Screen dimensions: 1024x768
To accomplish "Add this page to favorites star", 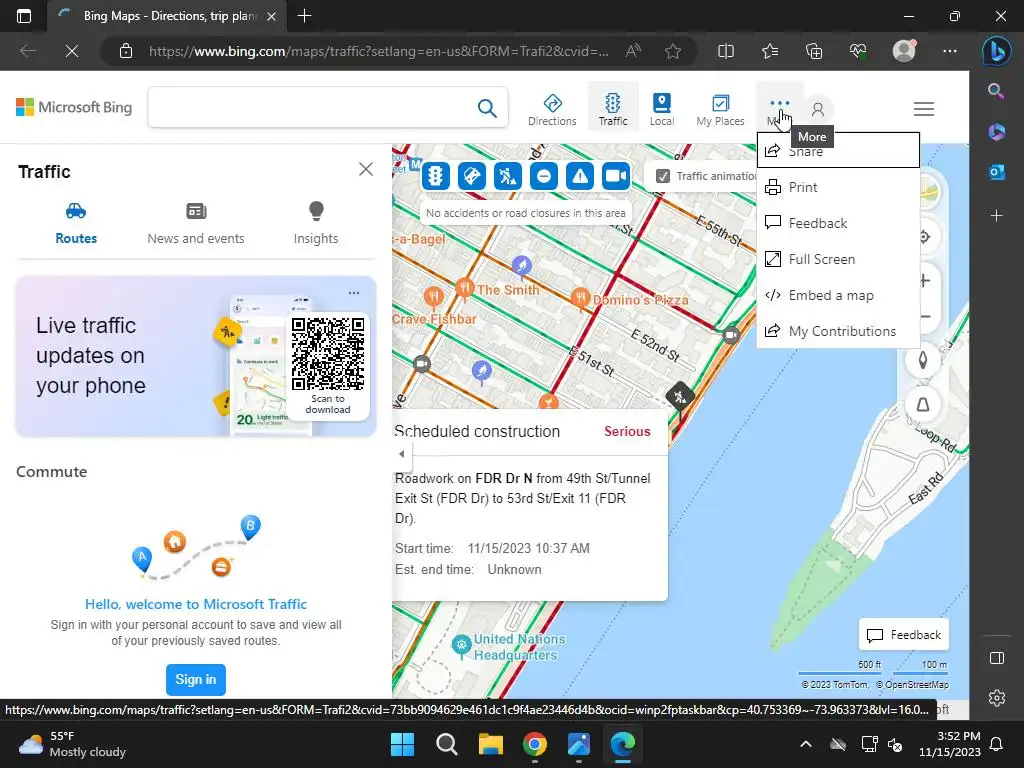I will tap(673, 51).
